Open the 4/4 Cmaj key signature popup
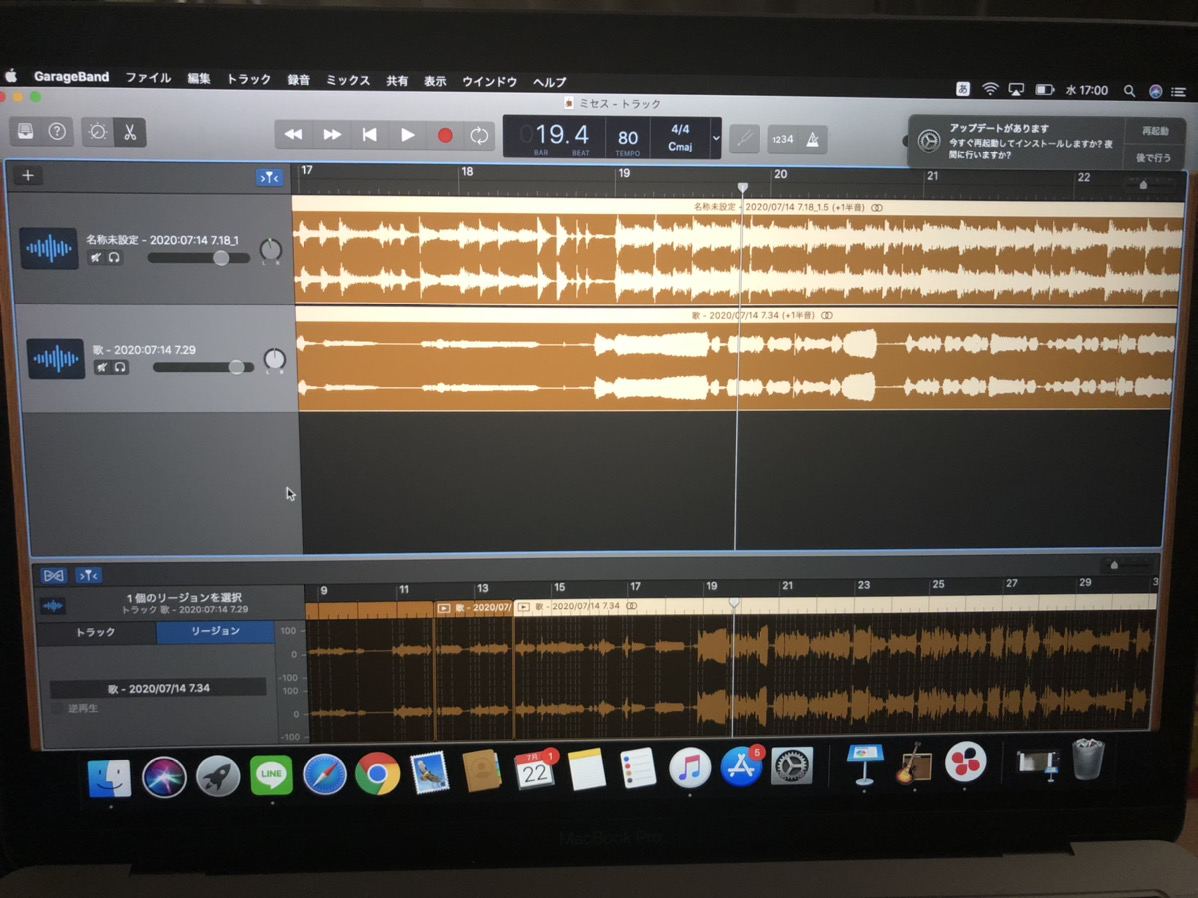Viewport: 1198px width, 898px height. pyautogui.click(x=680, y=138)
